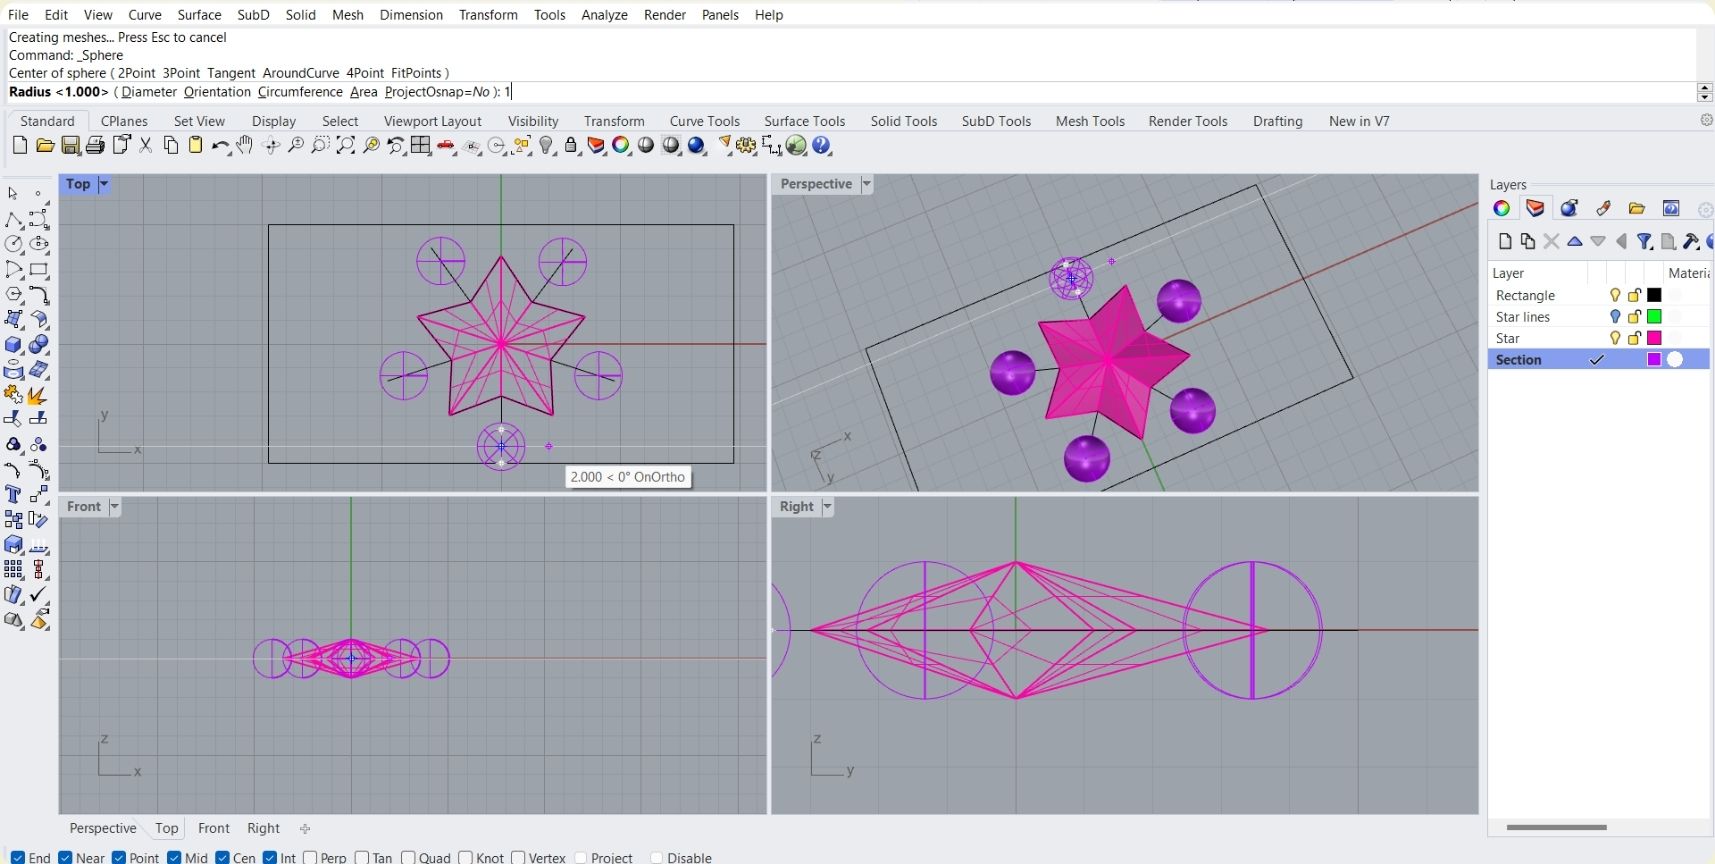Open the Surface menu
This screenshot has width=1715, height=864.
[199, 15]
